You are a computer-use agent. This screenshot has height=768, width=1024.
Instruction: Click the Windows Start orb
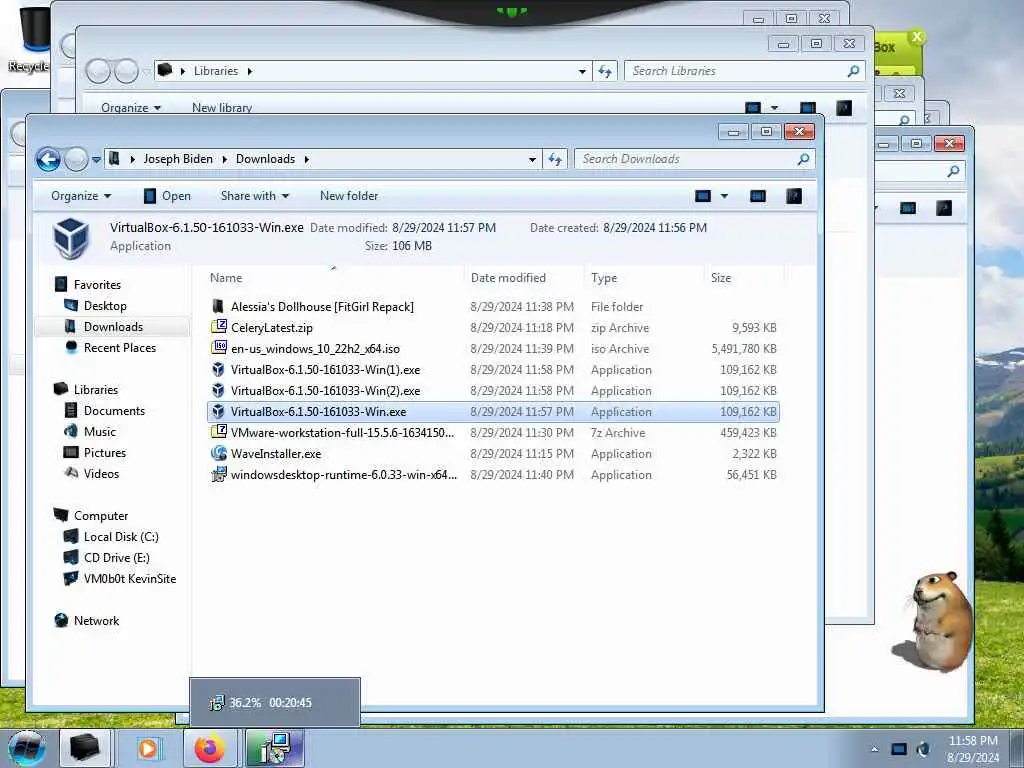click(x=27, y=749)
